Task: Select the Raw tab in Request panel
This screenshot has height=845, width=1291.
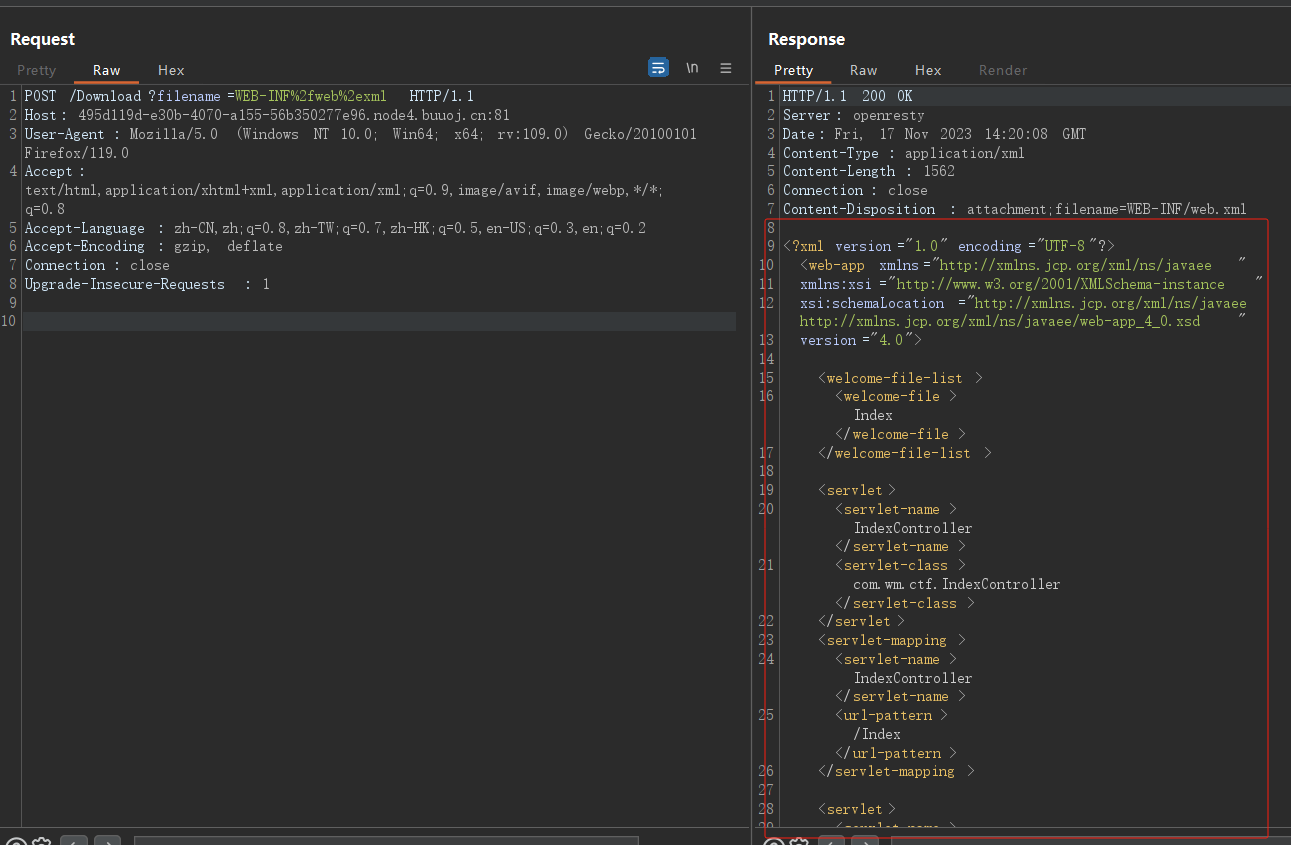Action: coord(107,70)
